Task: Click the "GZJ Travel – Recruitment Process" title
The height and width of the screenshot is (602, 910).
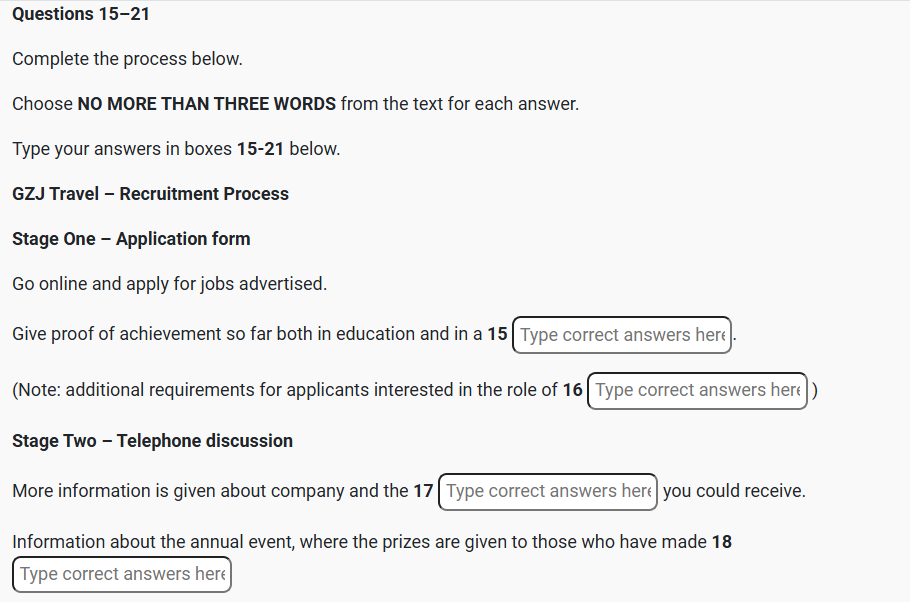Action: tap(150, 194)
